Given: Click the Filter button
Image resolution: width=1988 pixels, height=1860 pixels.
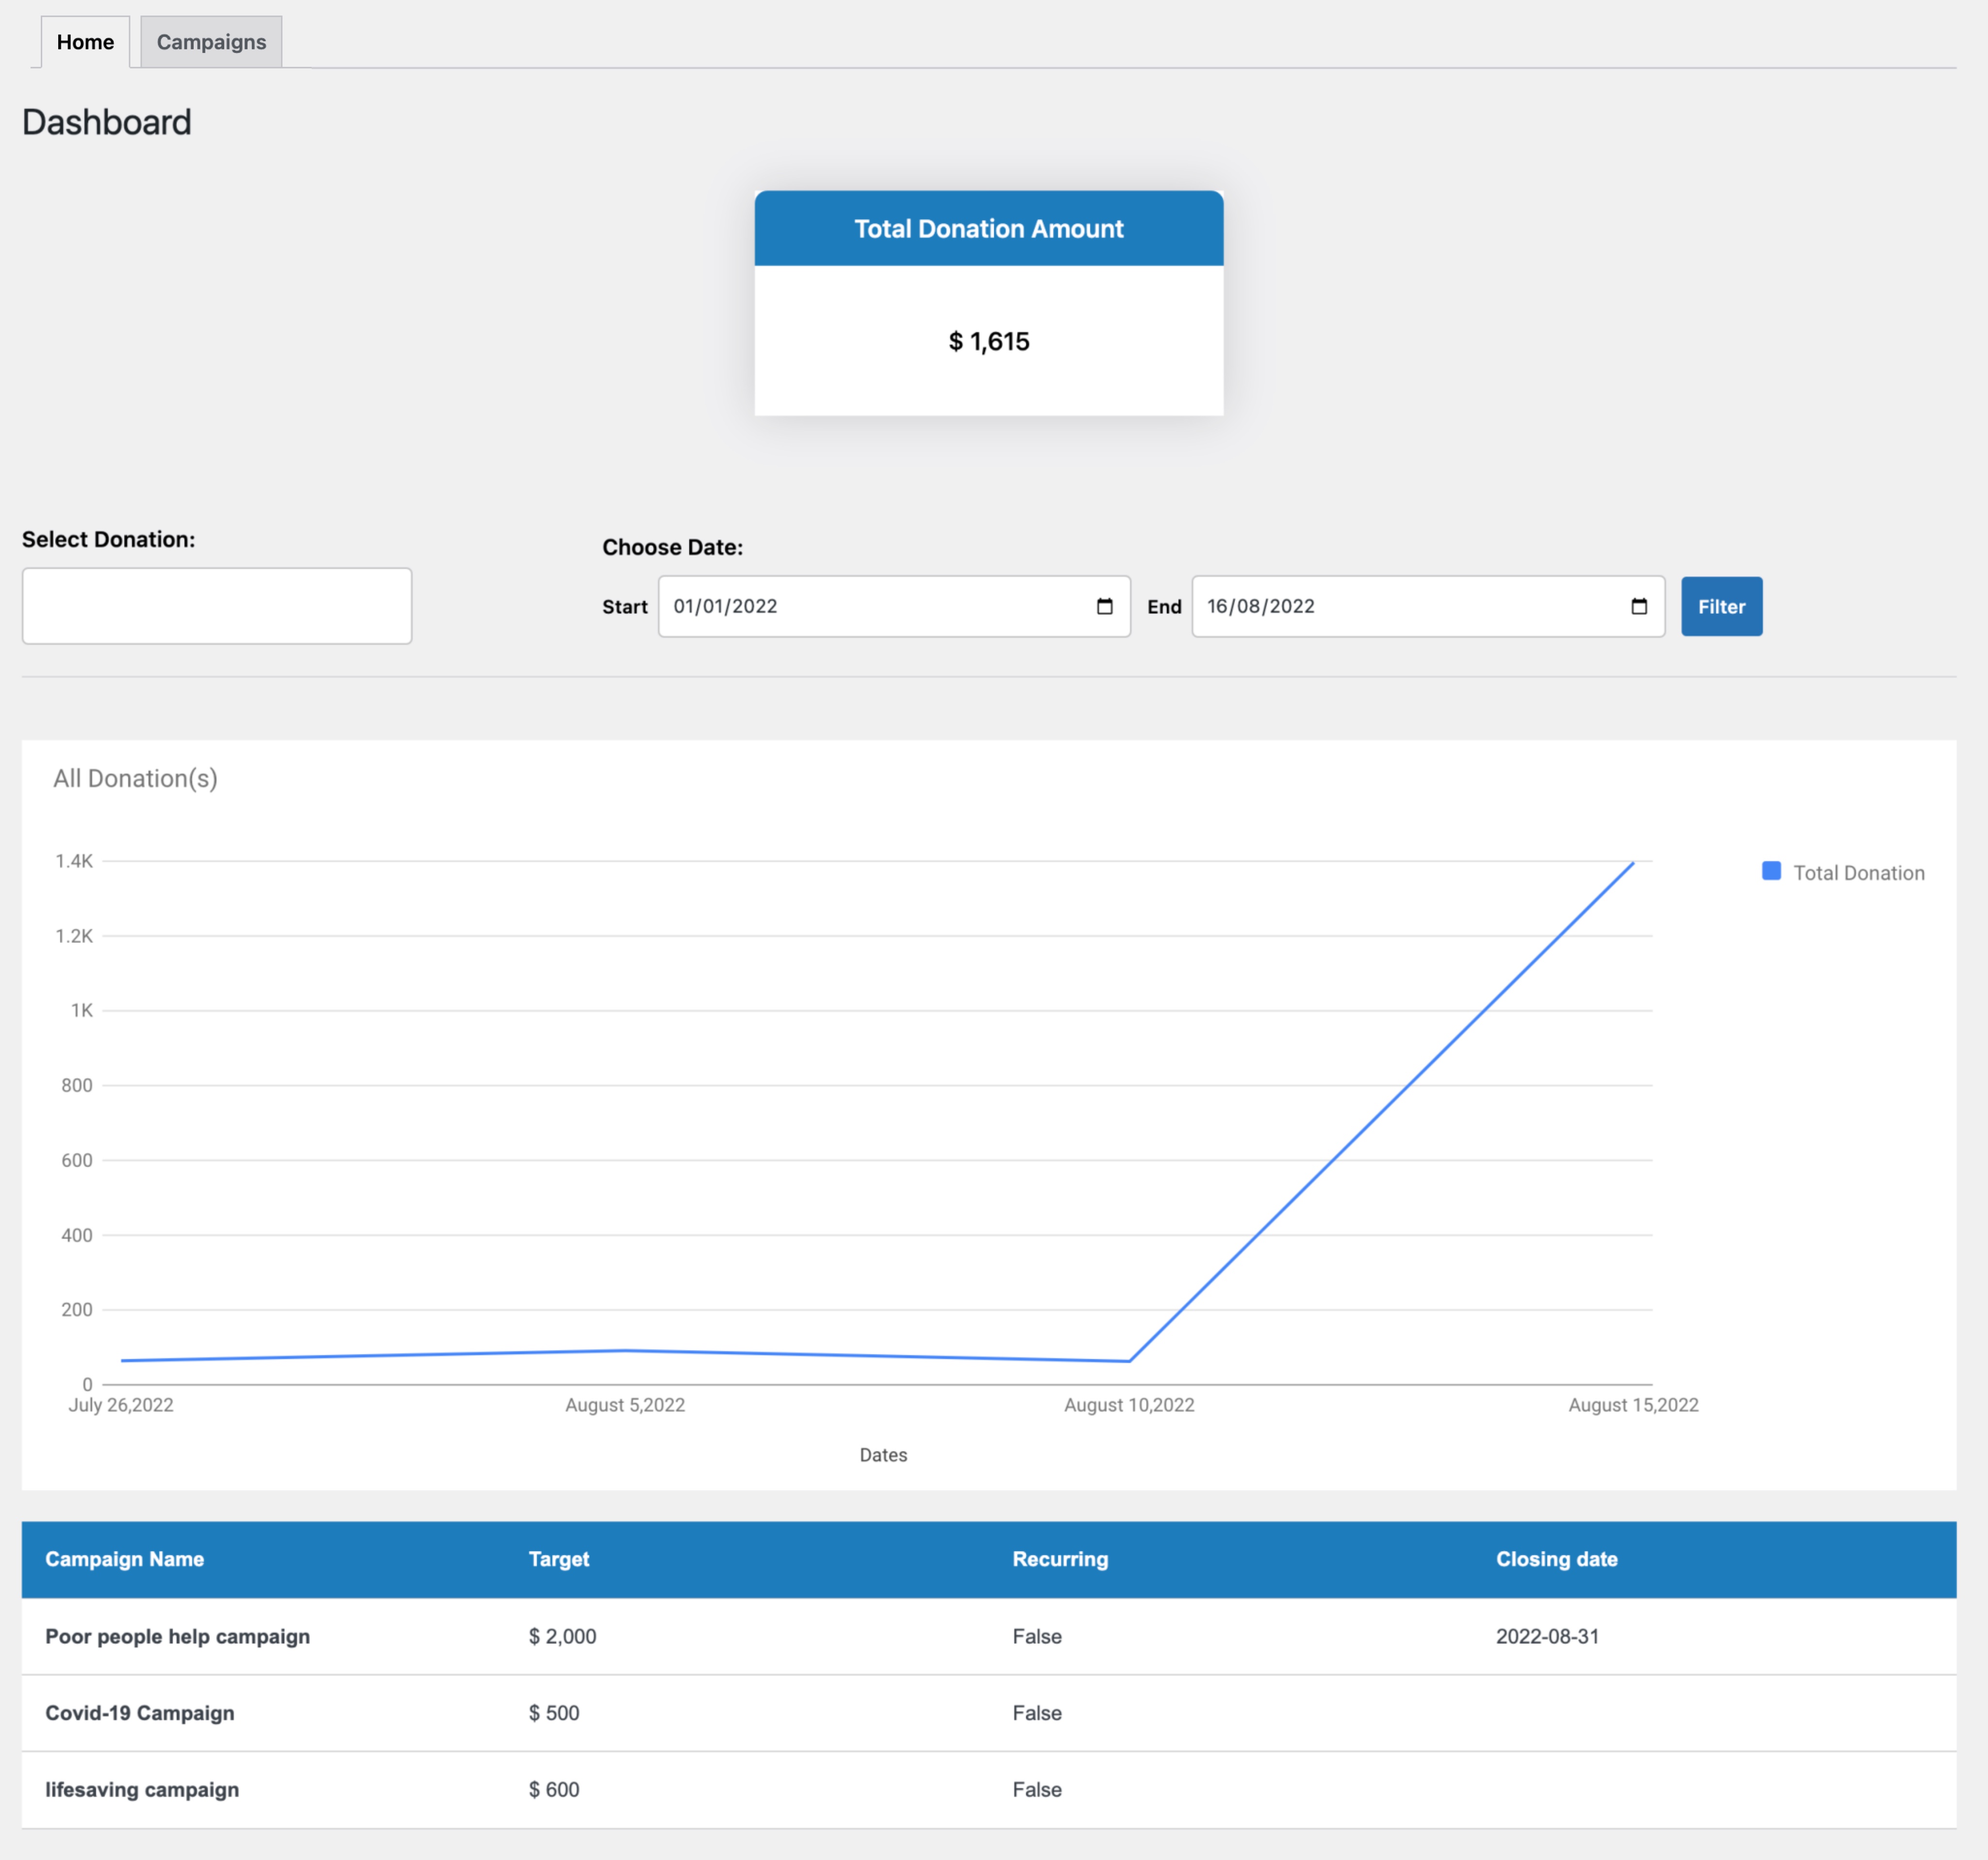Looking at the screenshot, I should click(1721, 606).
